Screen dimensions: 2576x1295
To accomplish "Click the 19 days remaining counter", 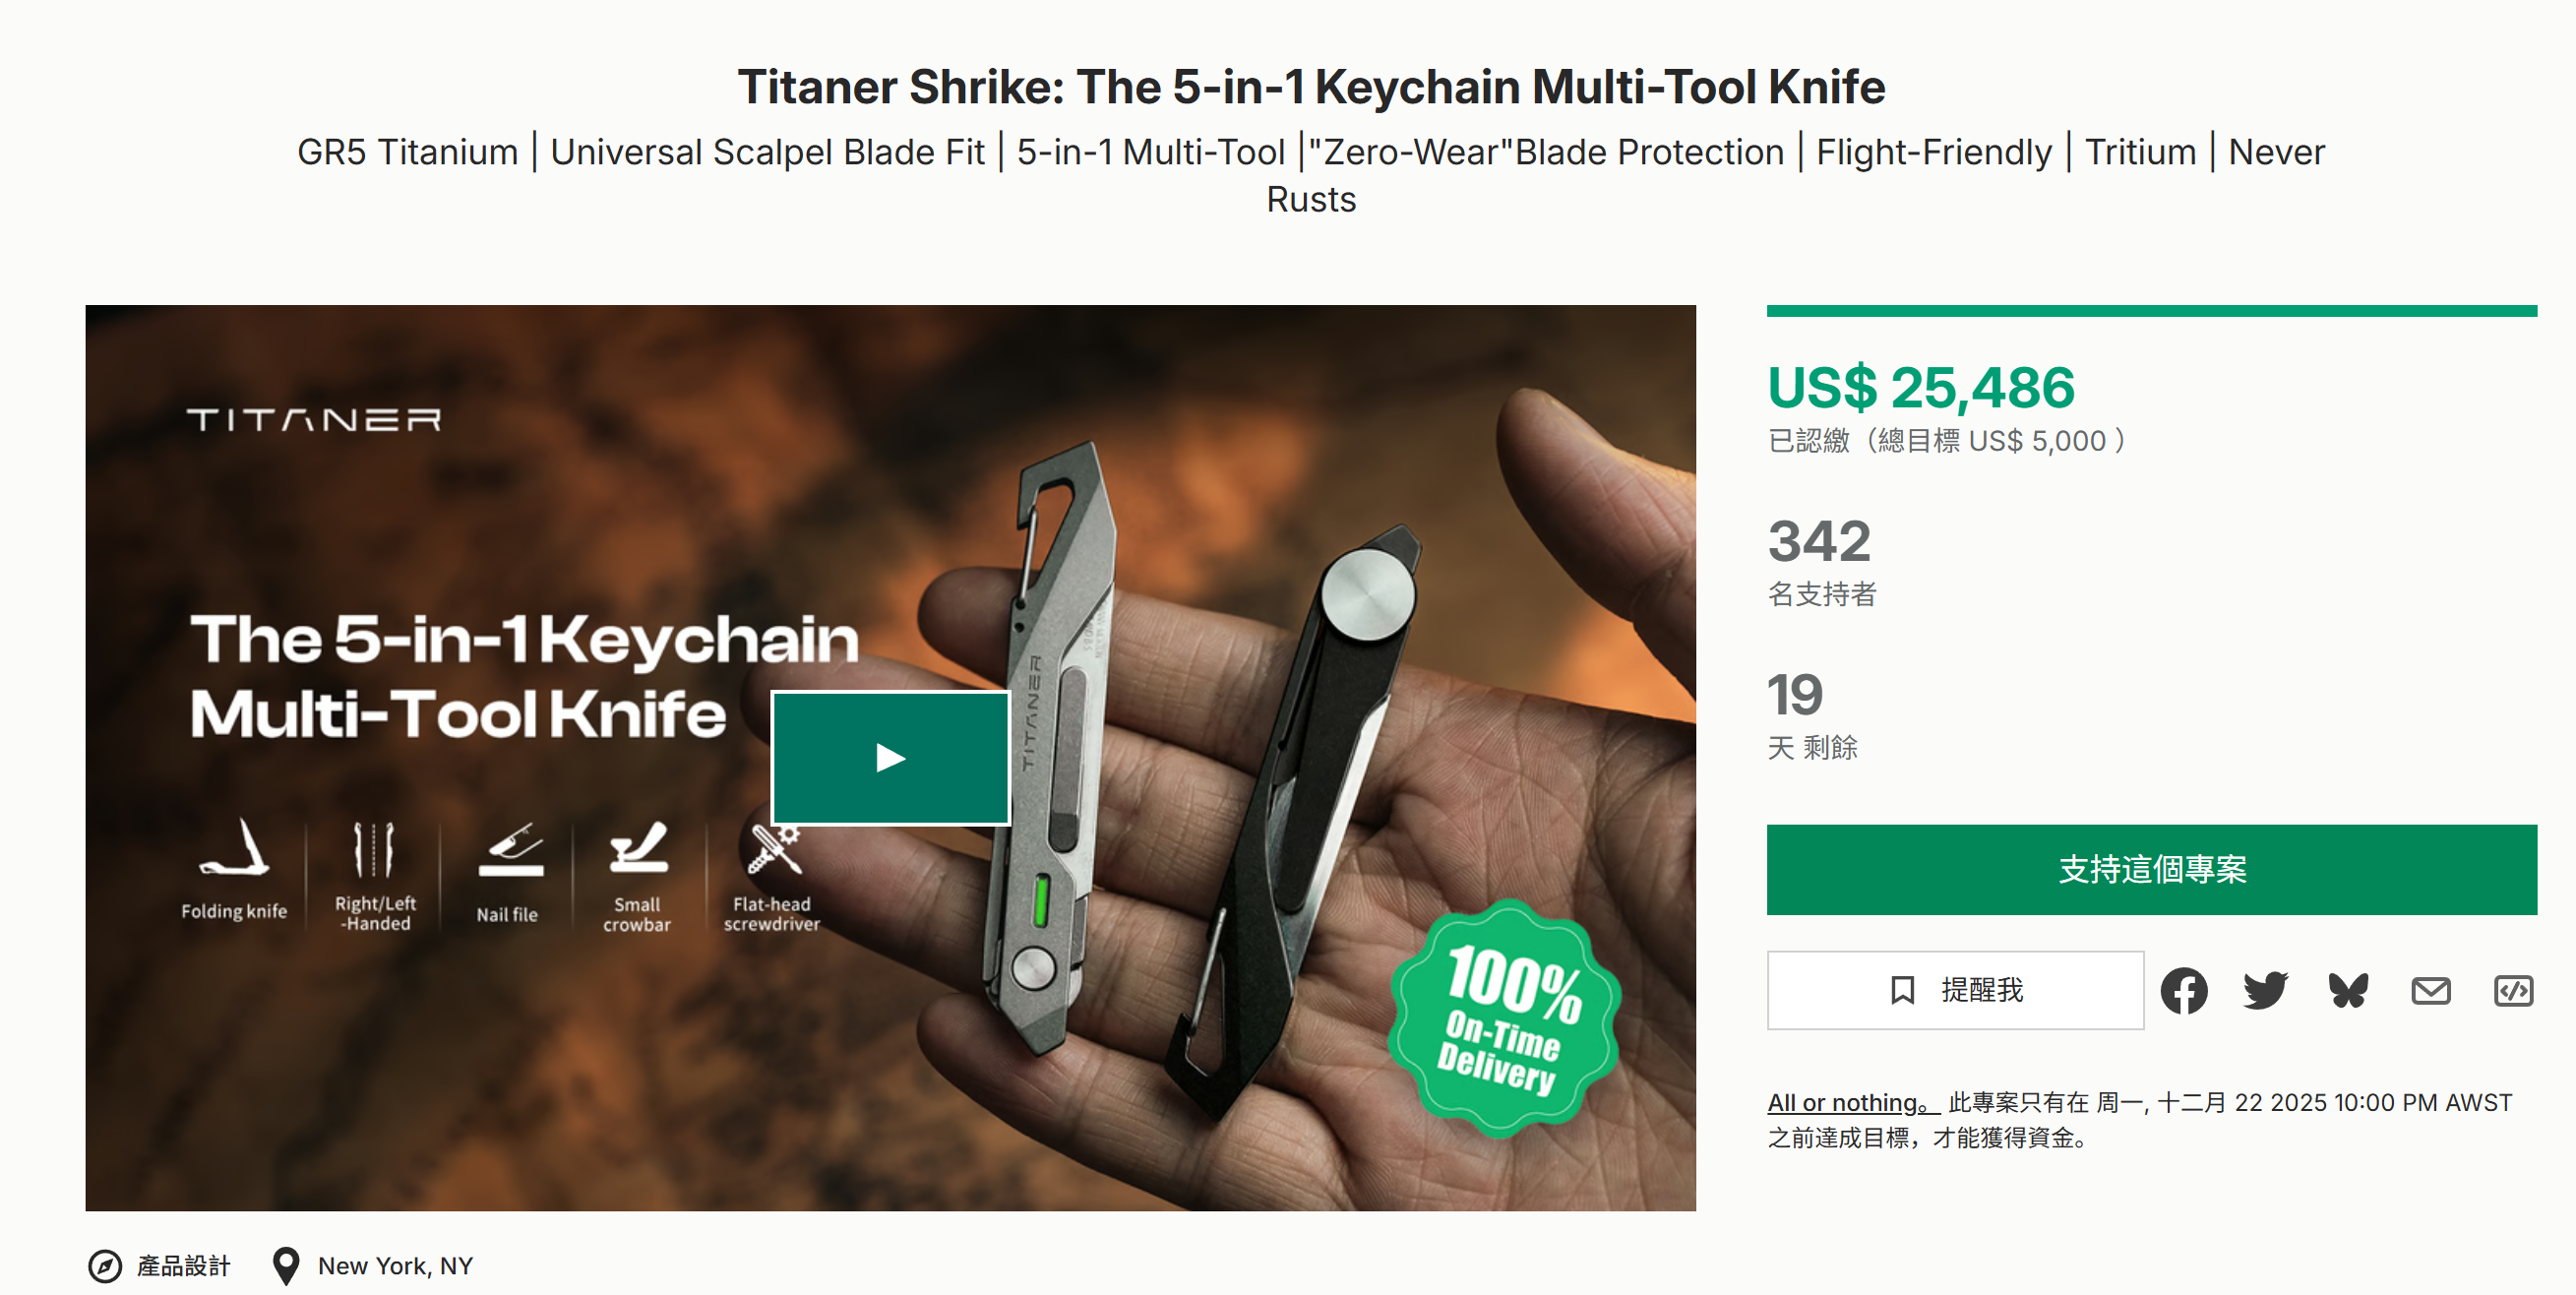I will pyautogui.click(x=1795, y=695).
